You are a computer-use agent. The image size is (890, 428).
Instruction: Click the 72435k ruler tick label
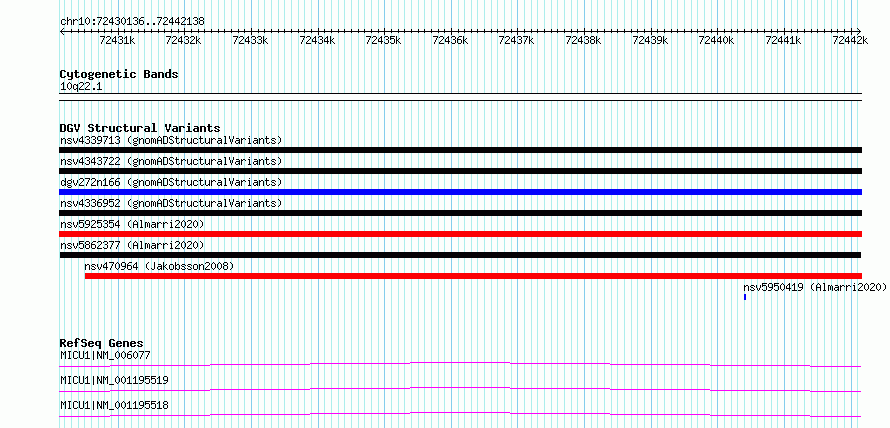tap(384, 40)
